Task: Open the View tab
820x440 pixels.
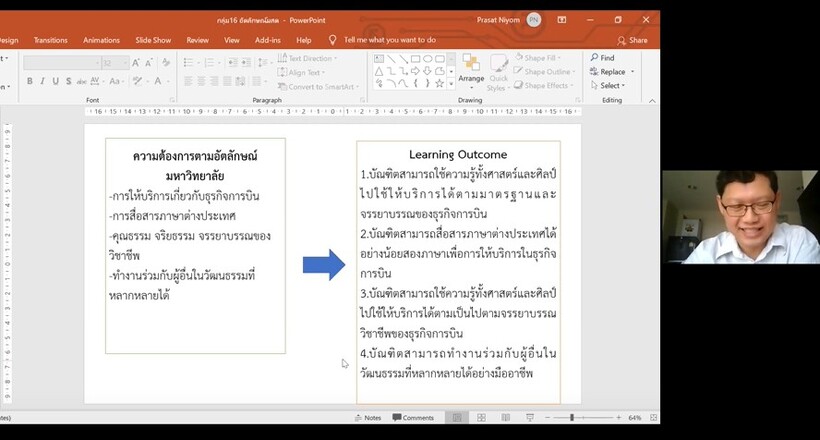Action: click(232, 40)
